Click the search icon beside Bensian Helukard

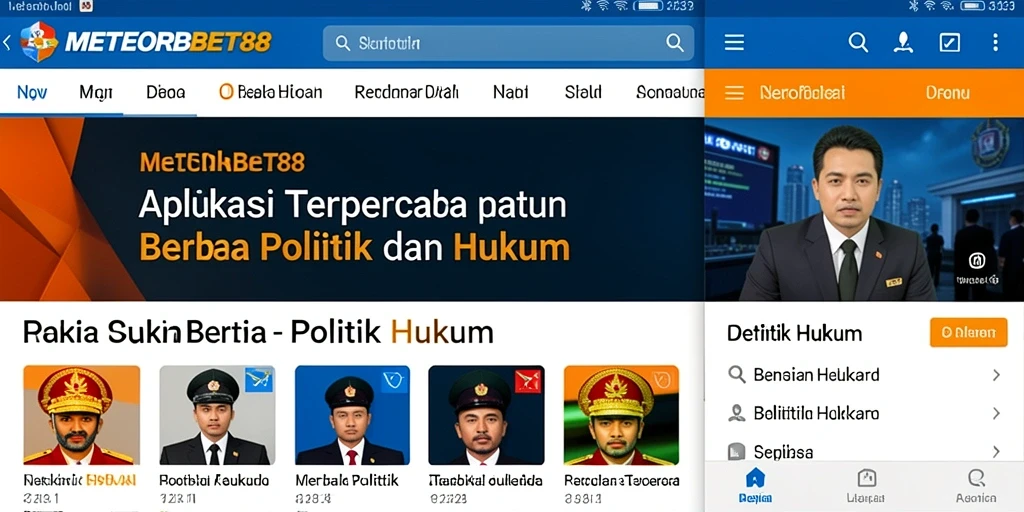[x=737, y=375]
